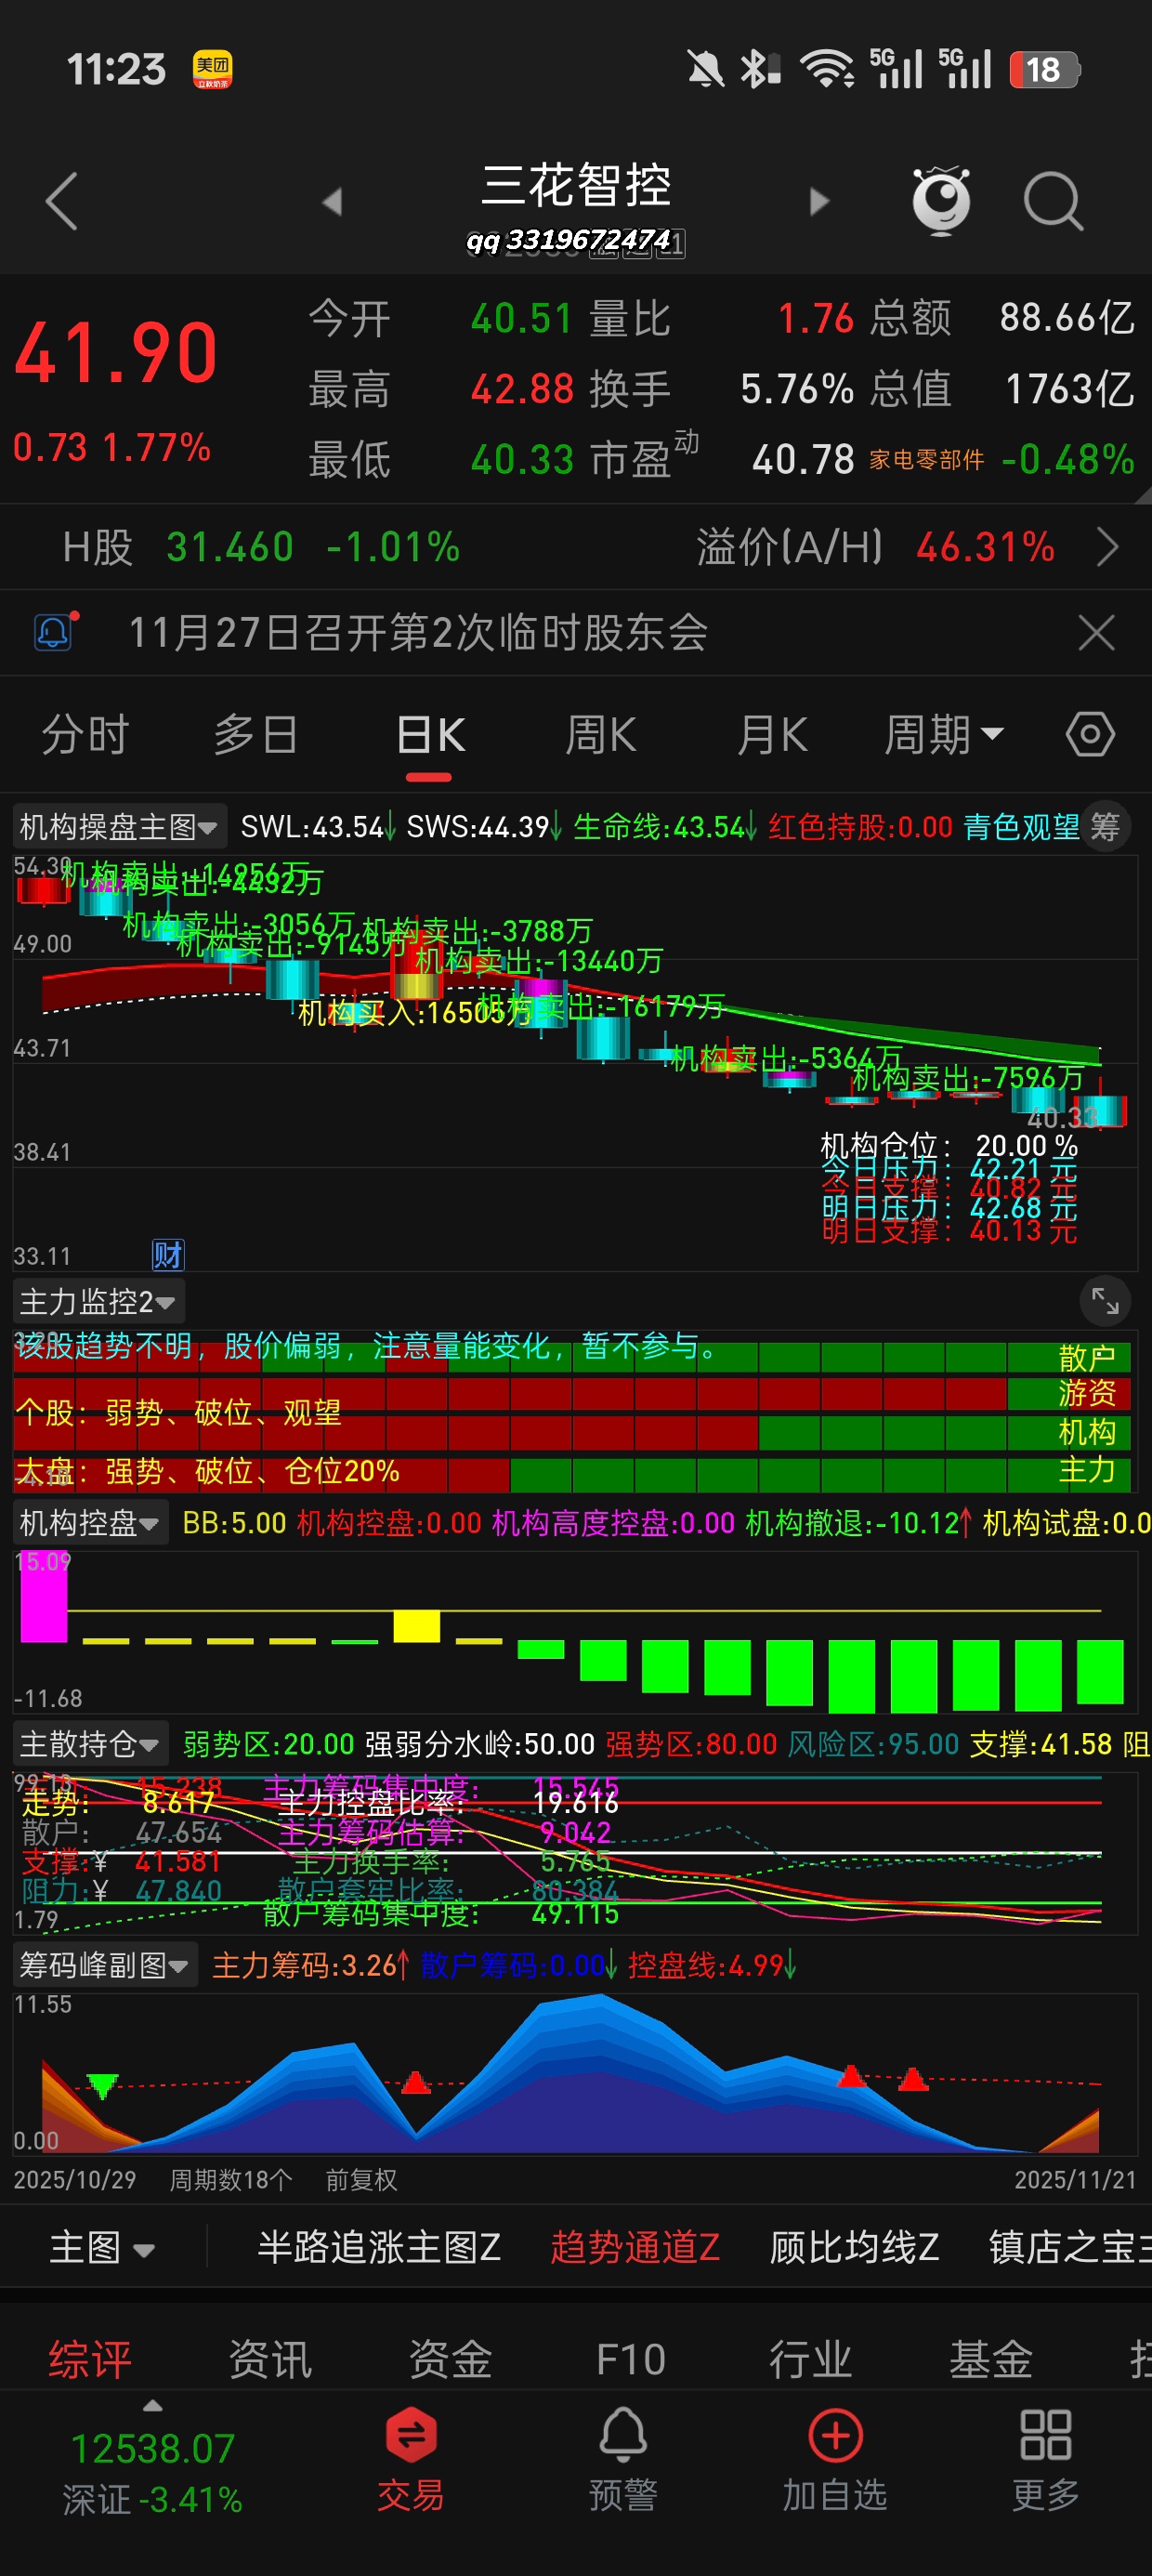Dismiss the shareholder meeting announcement
The height and width of the screenshot is (2576, 1152).
pyautogui.click(x=1096, y=633)
